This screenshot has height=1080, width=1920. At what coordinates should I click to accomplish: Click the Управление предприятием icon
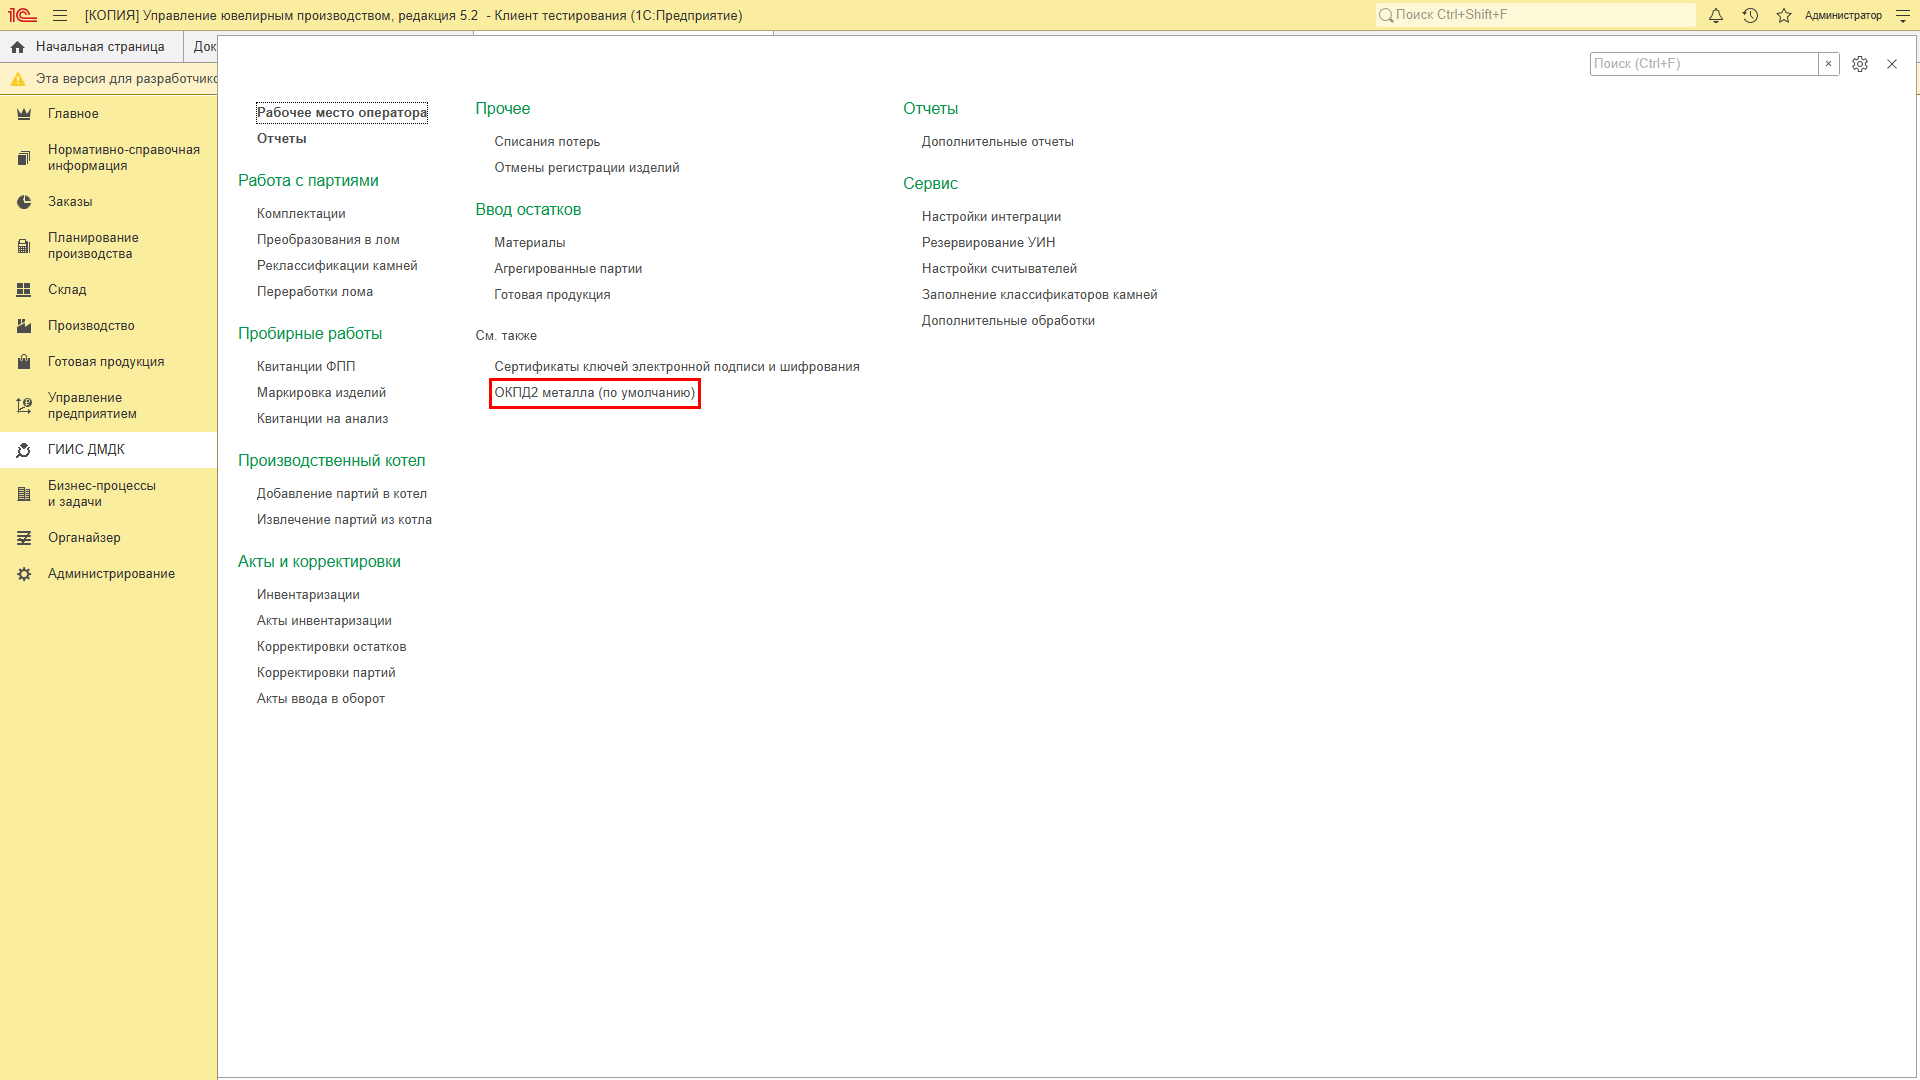click(24, 406)
